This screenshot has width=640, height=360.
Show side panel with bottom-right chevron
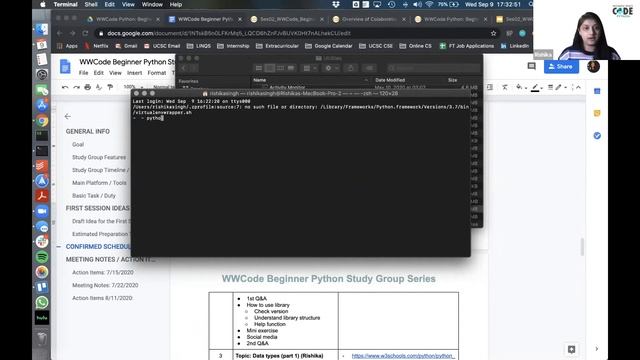(597, 349)
